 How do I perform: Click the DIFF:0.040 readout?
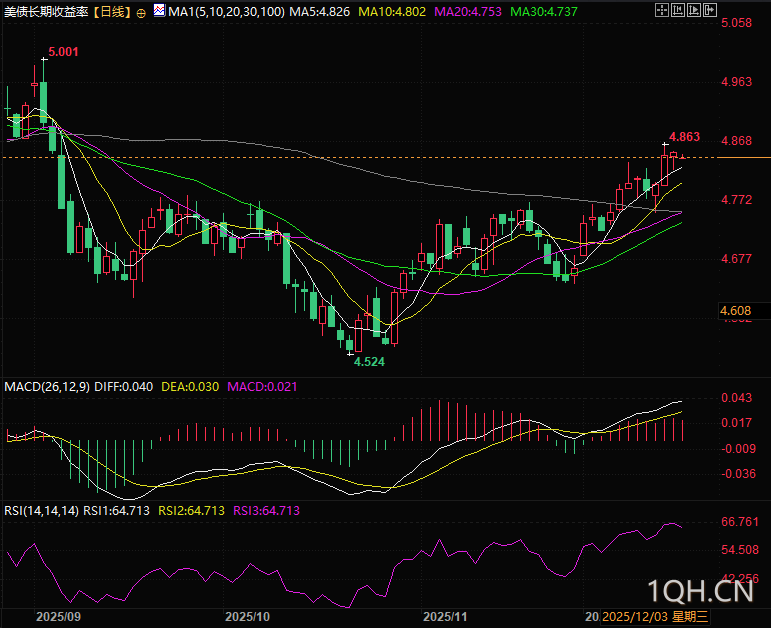[125, 386]
